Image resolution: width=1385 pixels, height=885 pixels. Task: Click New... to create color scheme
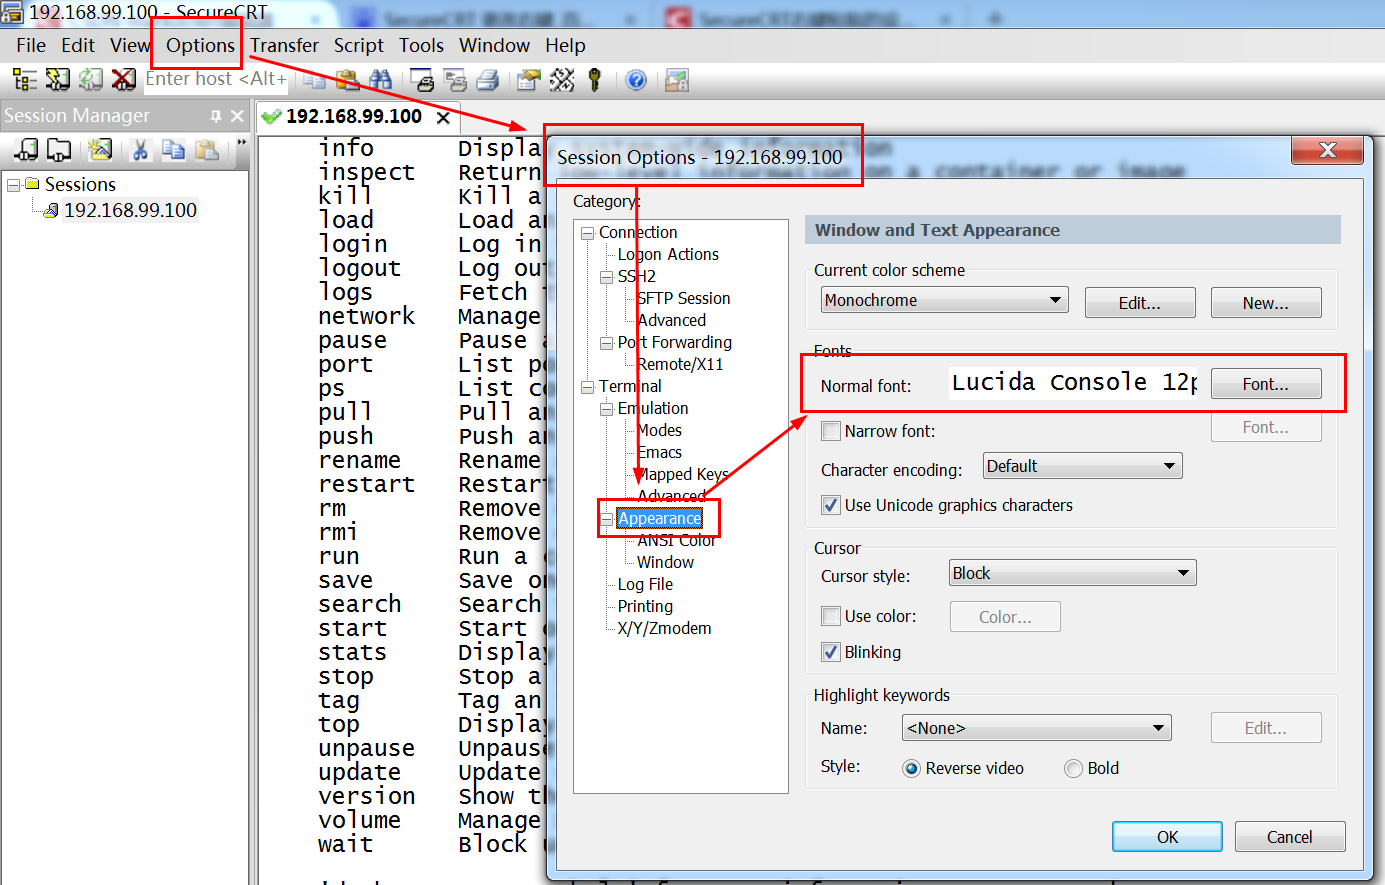pos(1266,303)
